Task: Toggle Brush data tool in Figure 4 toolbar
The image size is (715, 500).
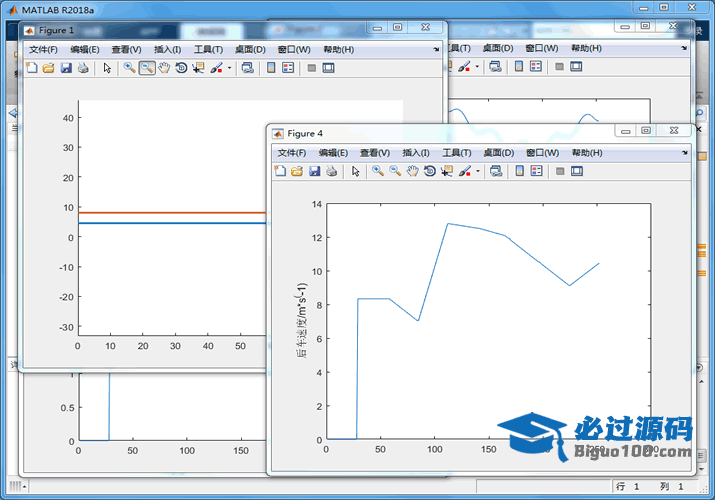Action: [x=465, y=171]
